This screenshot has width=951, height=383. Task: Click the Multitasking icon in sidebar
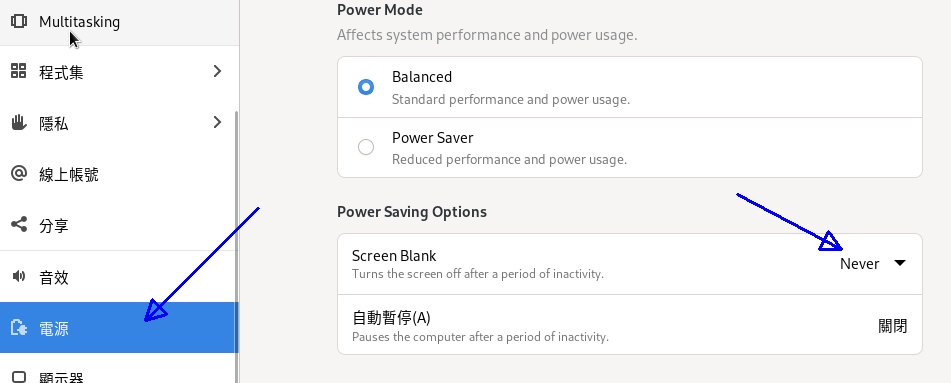click(x=19, y=21)
